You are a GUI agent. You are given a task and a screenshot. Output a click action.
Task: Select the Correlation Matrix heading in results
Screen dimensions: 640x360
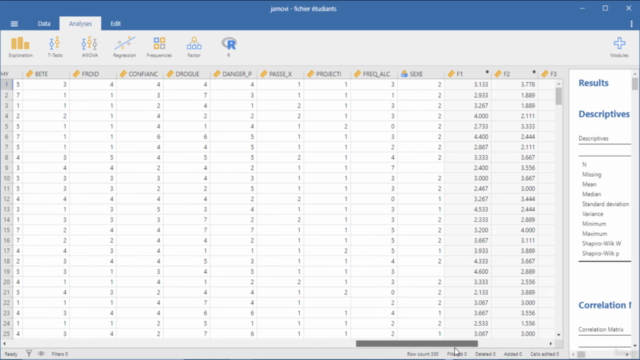coord(605,305)
